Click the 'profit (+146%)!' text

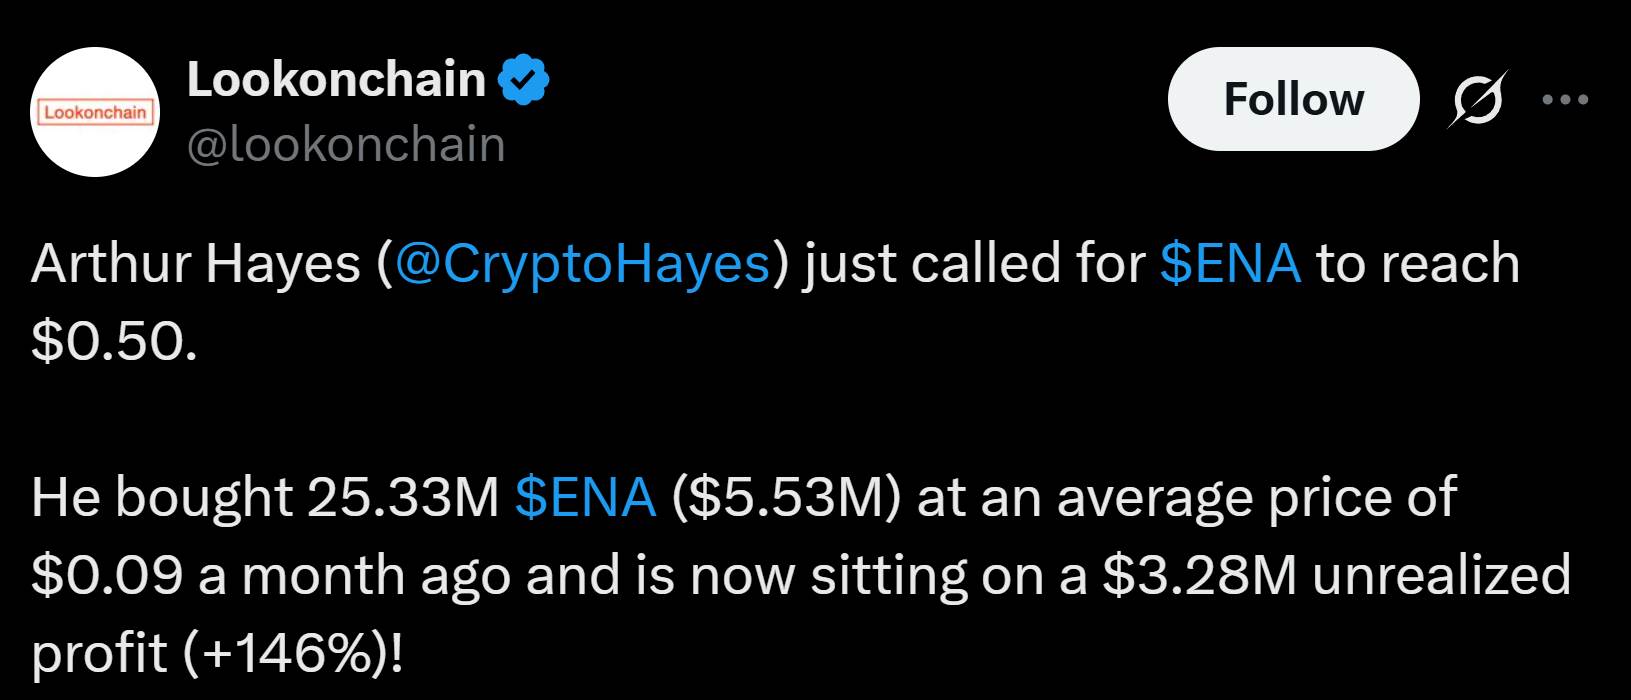pos(218,654)
